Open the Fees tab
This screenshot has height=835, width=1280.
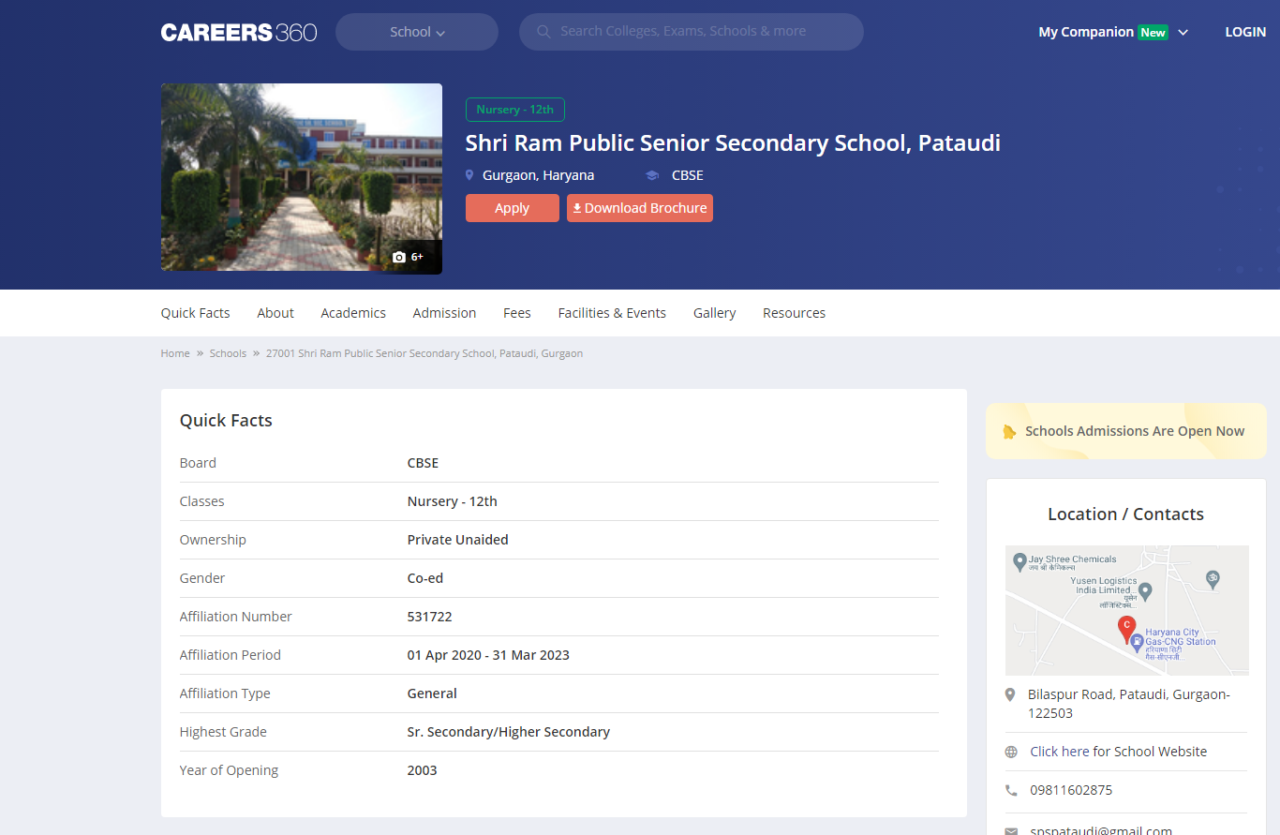(x=517, y=313)
